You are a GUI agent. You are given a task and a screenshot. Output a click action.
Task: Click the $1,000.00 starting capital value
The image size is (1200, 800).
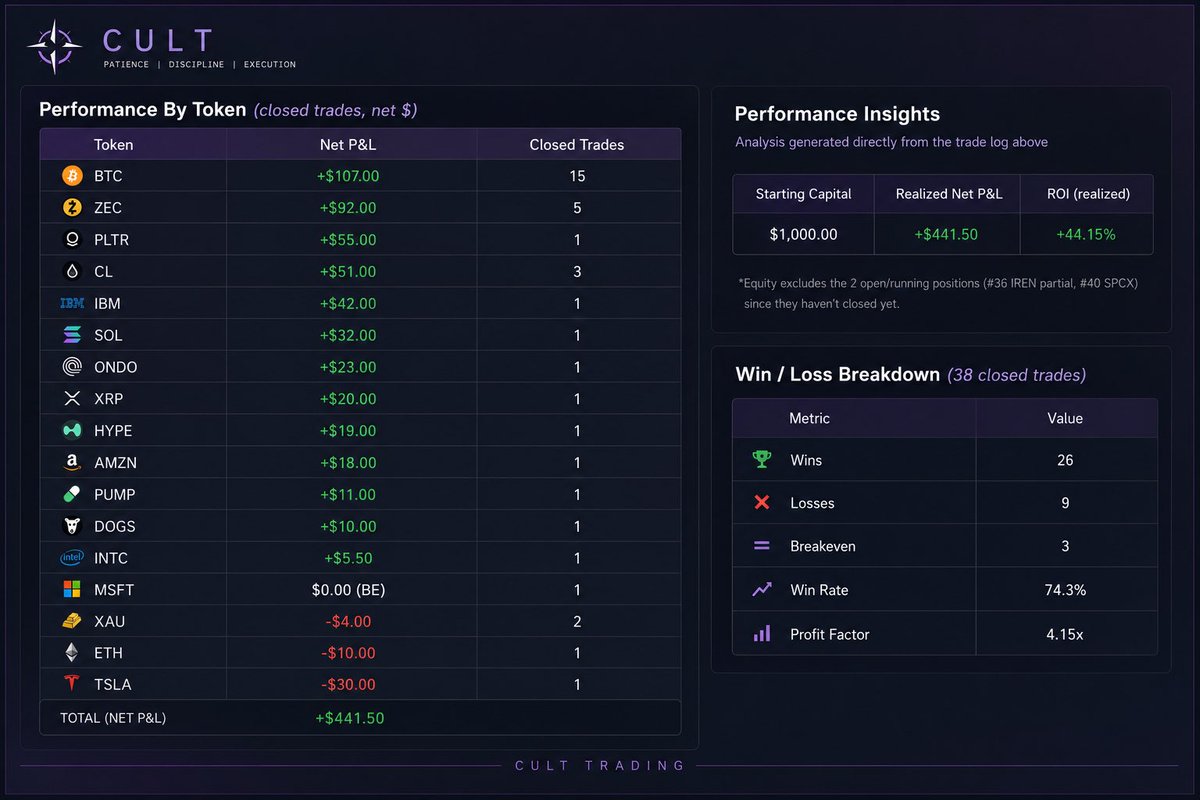pyautogui.click(x=804, y=234)
